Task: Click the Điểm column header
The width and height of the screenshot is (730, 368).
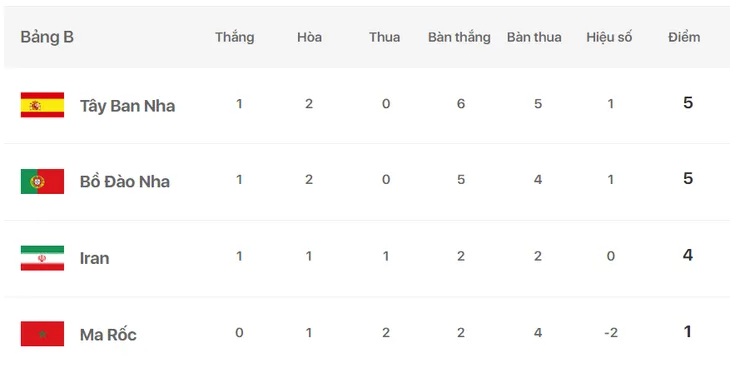Action: [684, 37]
